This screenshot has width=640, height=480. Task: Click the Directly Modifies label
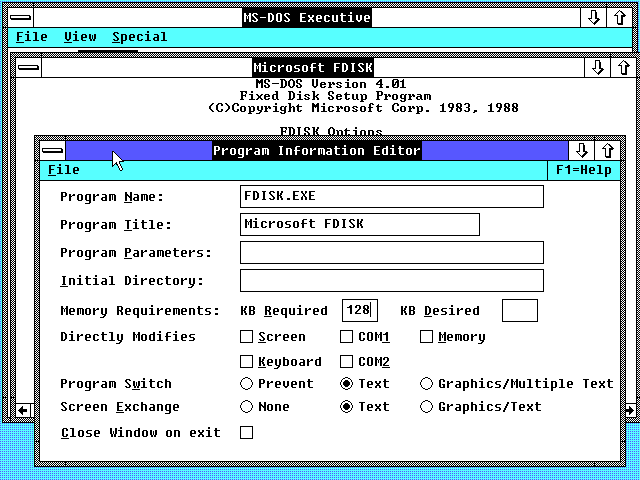[x=128, y=337]
